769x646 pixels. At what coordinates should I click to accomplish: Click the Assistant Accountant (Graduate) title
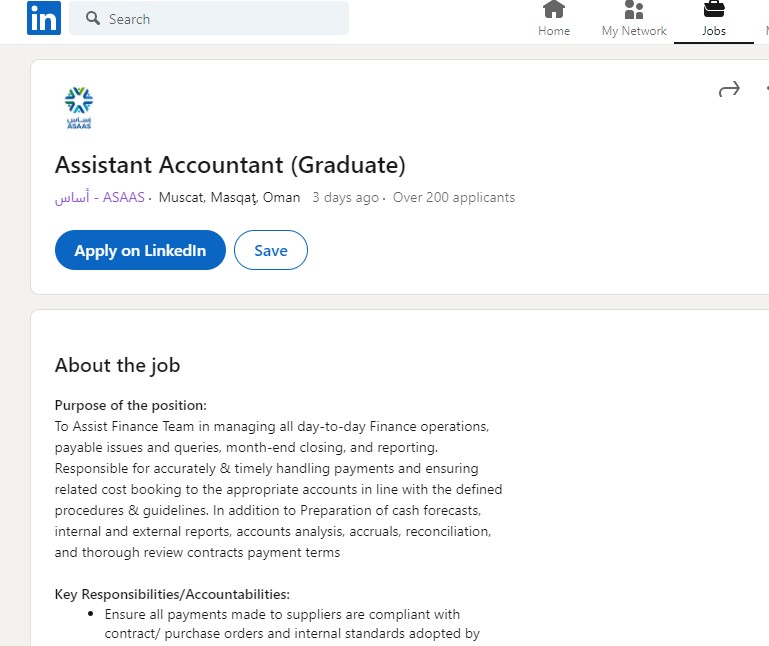[230, 165]
